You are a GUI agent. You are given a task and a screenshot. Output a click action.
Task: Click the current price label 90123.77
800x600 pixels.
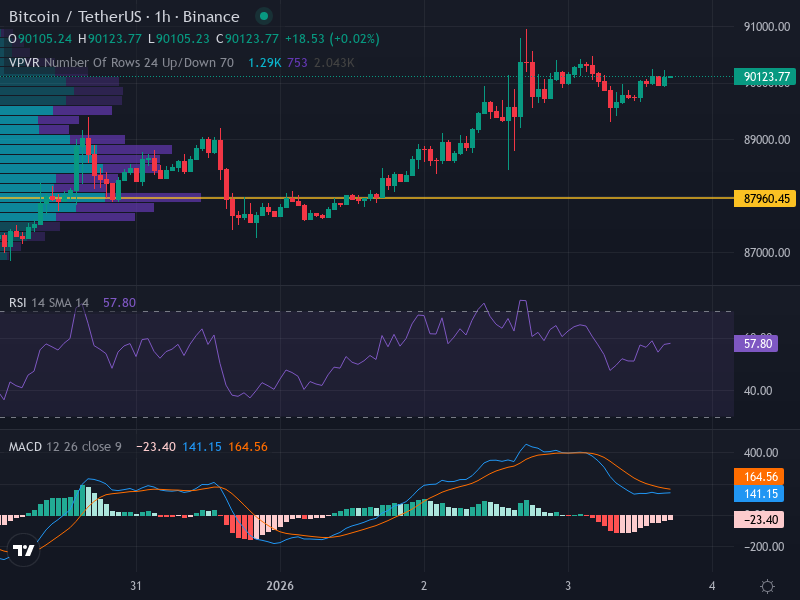(x=767, y=76)
